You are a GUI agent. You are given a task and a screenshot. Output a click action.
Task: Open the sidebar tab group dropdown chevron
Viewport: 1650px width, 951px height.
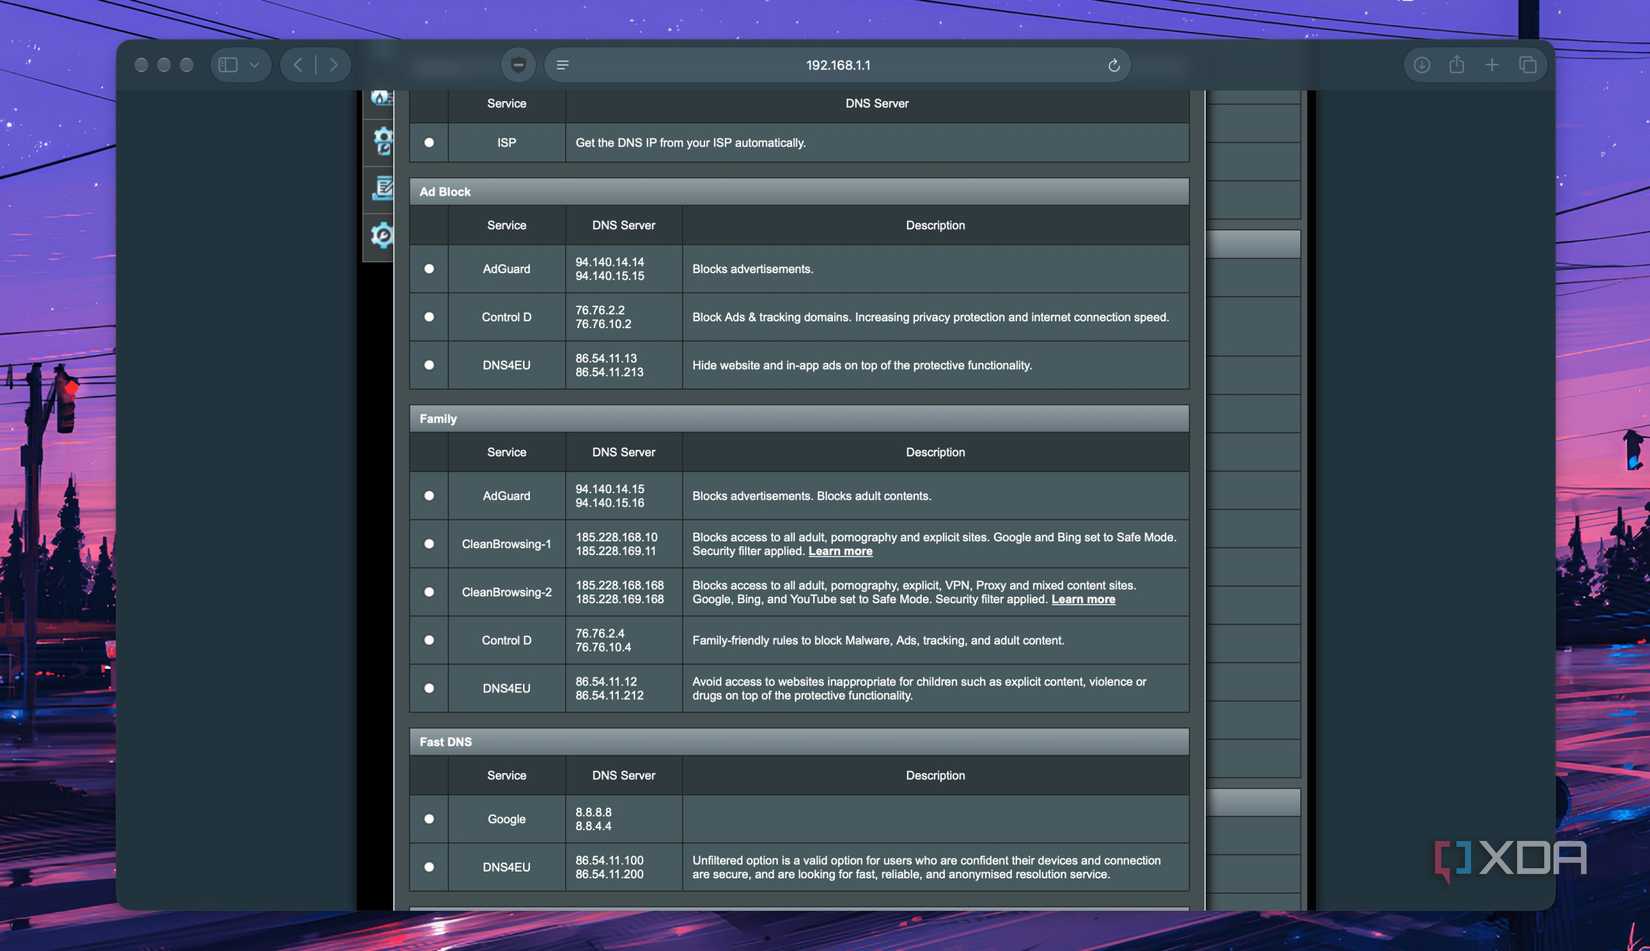coord(255,65)
